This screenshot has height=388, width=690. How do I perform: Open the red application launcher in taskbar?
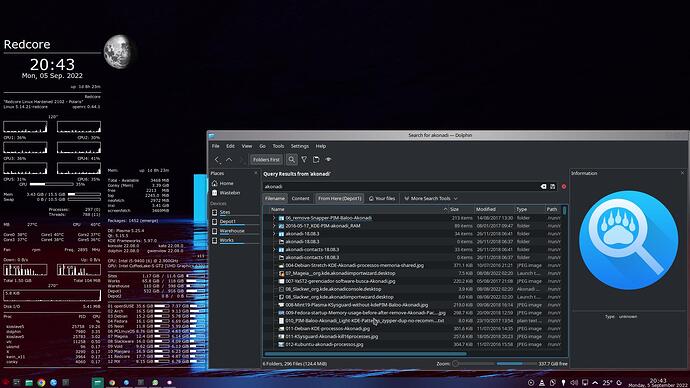point(5,383)
